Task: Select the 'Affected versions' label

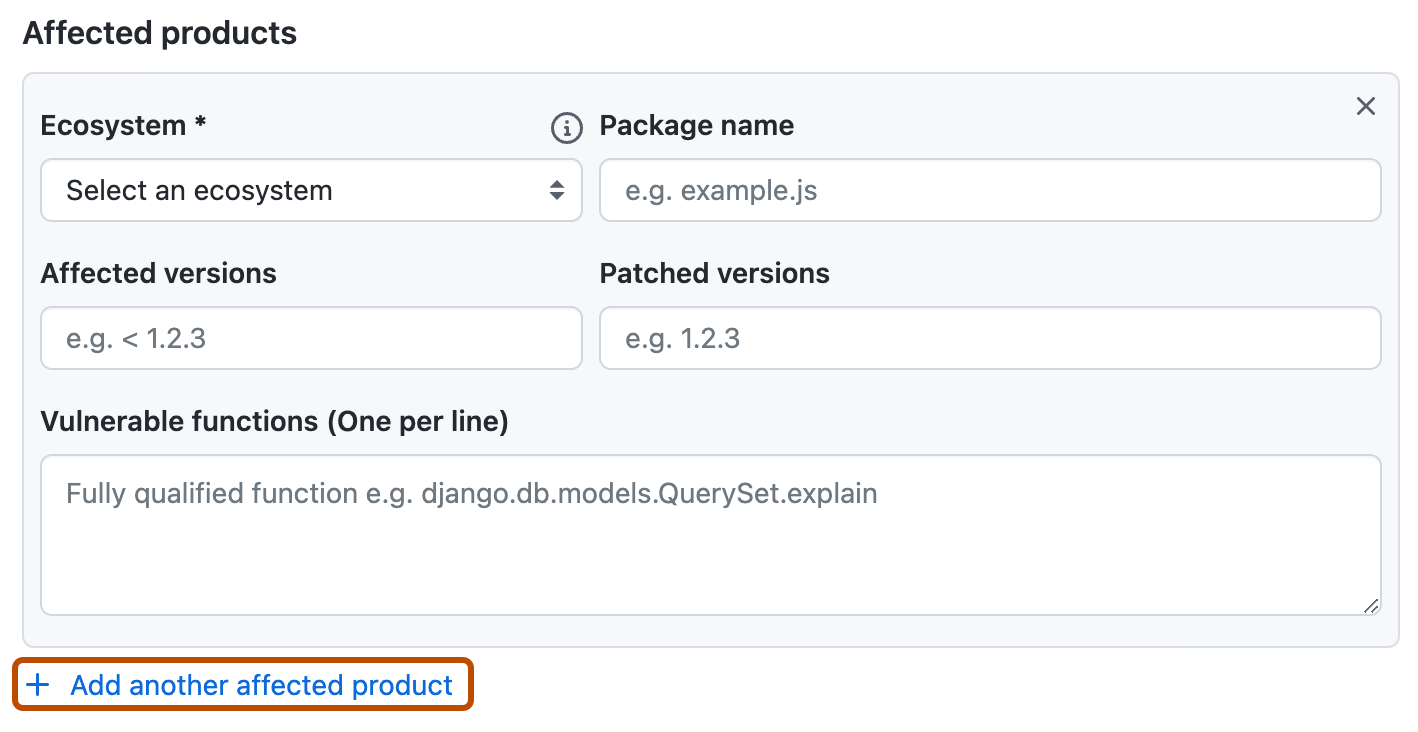Action: click(158, 273)
